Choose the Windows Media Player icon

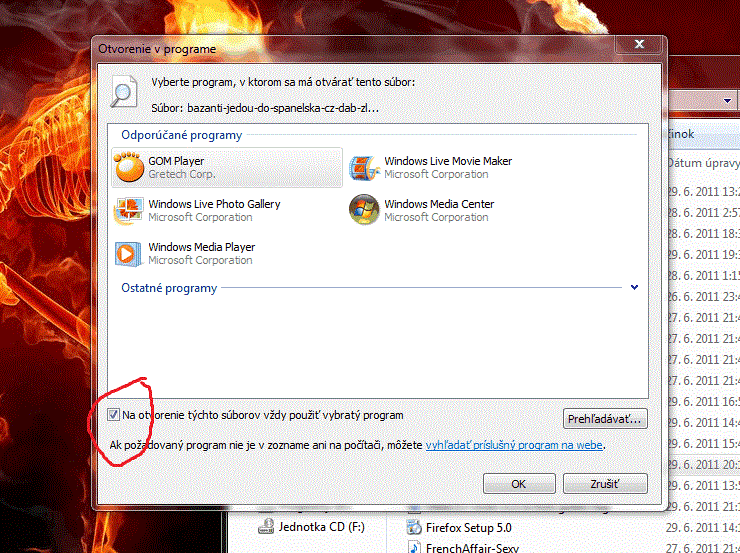click(x=128, y=253)
